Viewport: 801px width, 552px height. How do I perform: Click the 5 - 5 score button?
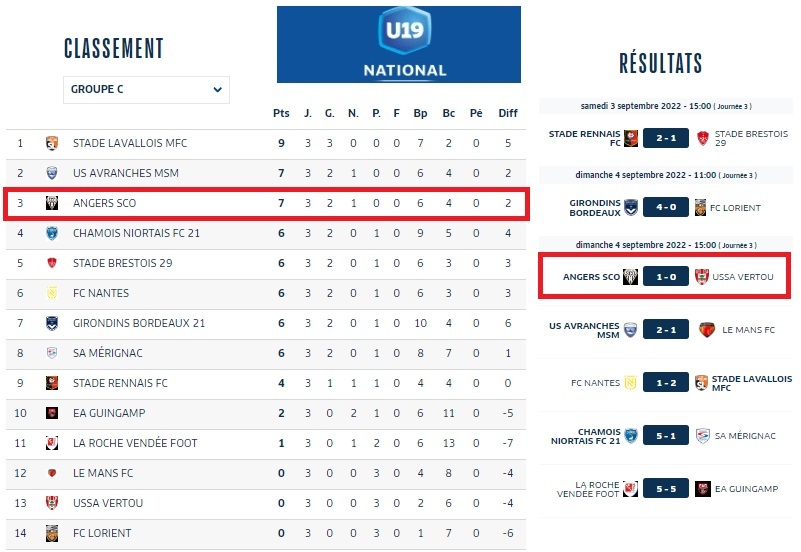[x=666, y=489]
